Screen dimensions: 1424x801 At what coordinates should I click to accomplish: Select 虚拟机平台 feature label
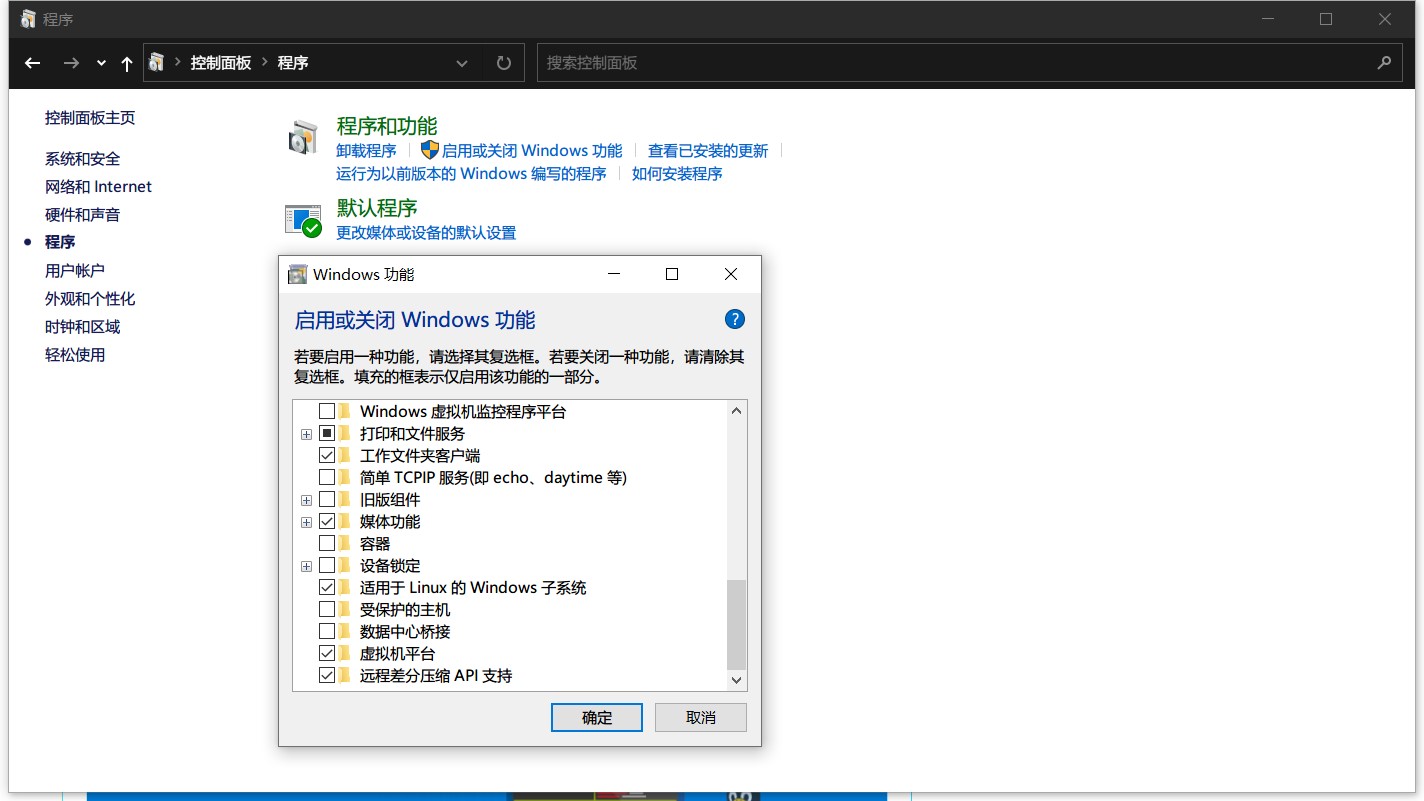pyautogui.click(x=398, y=654)
